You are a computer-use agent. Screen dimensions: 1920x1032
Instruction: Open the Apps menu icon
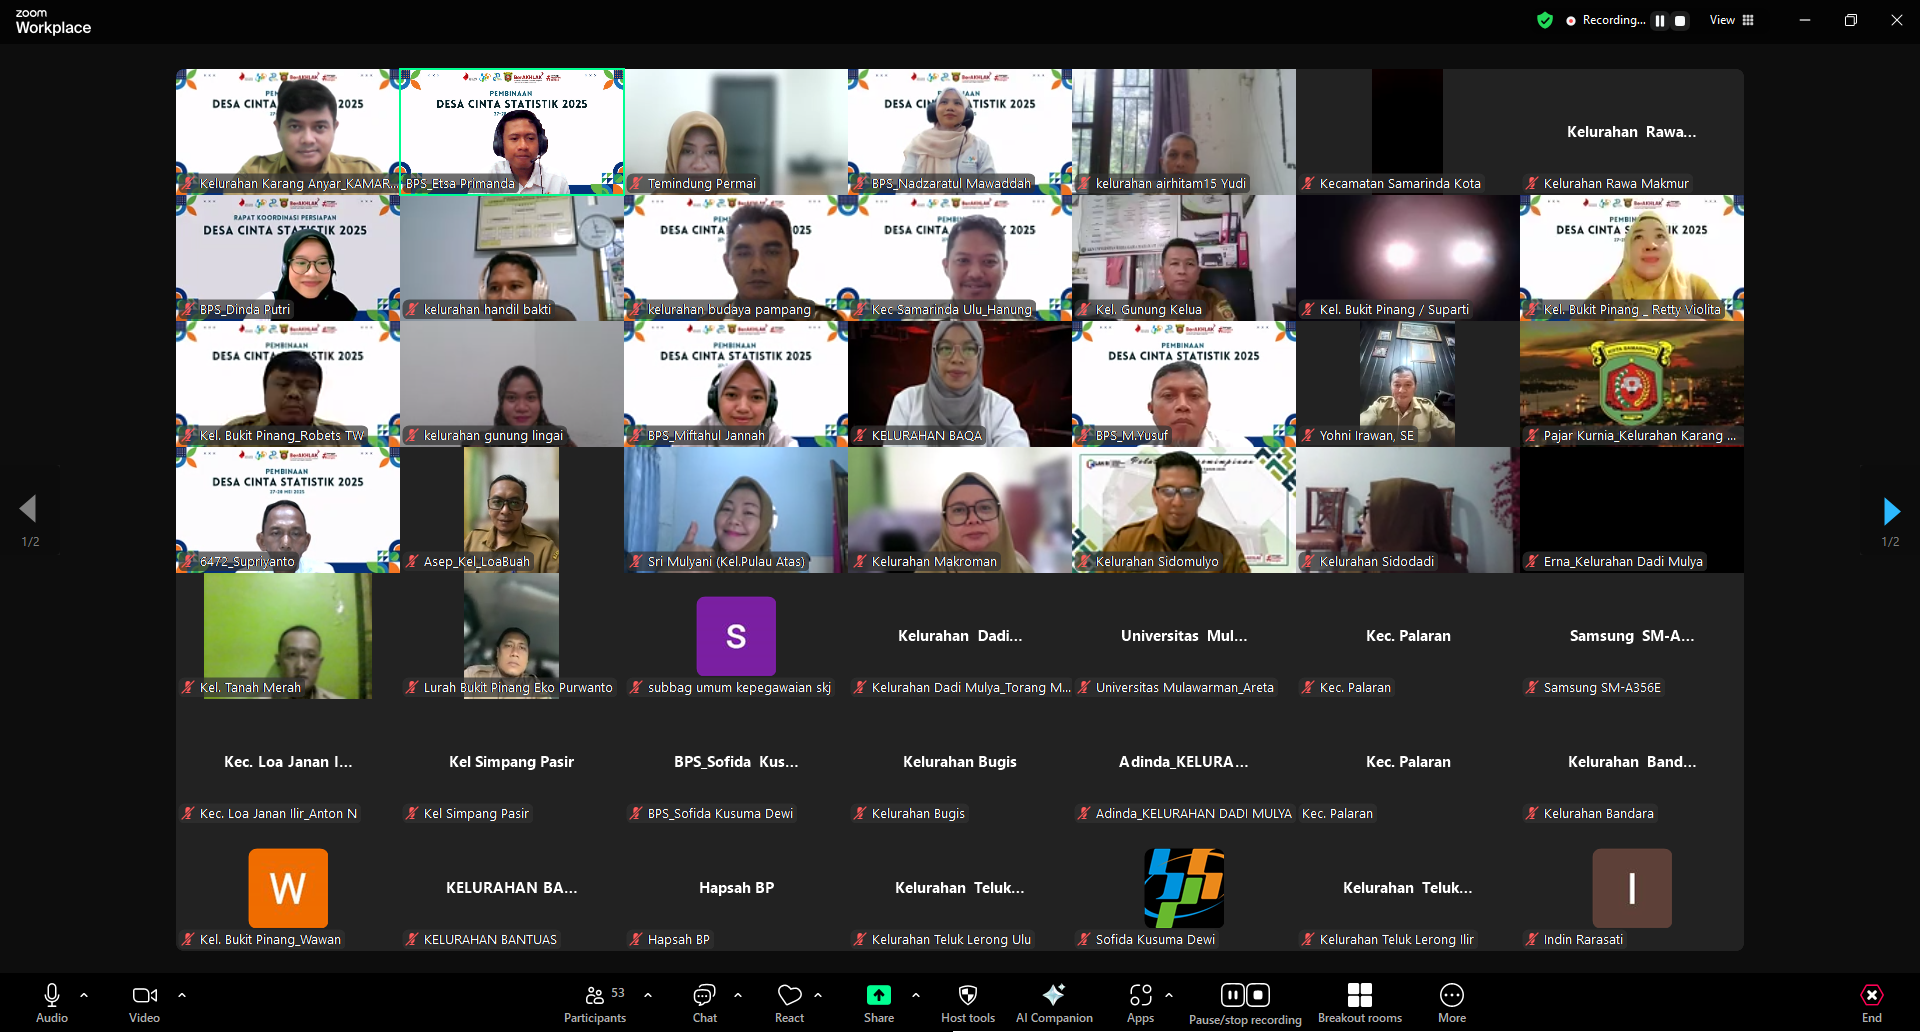[1140, 1003]
